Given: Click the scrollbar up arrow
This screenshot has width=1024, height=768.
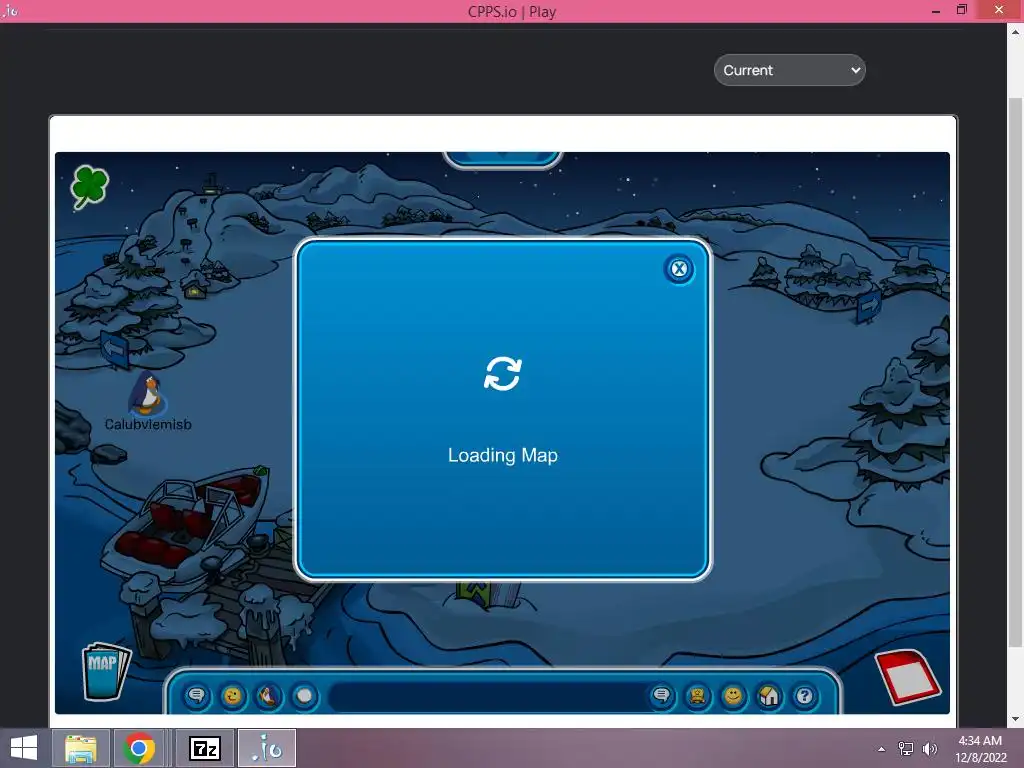Looking at the screenshot, I should pos(1015,31).
